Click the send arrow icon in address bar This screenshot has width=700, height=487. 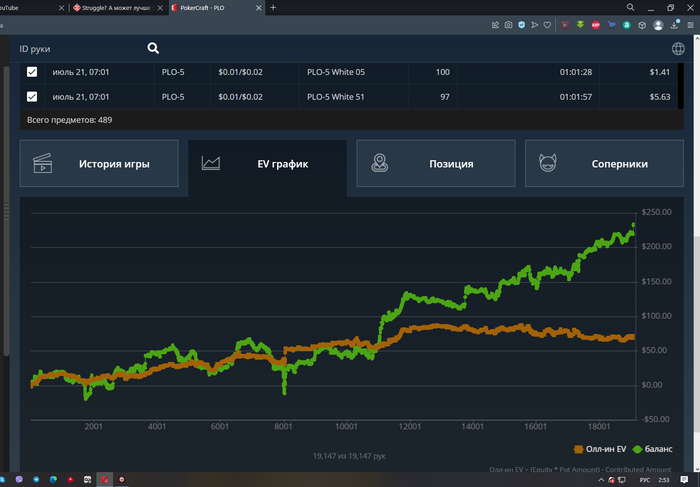tap(534, 25)
